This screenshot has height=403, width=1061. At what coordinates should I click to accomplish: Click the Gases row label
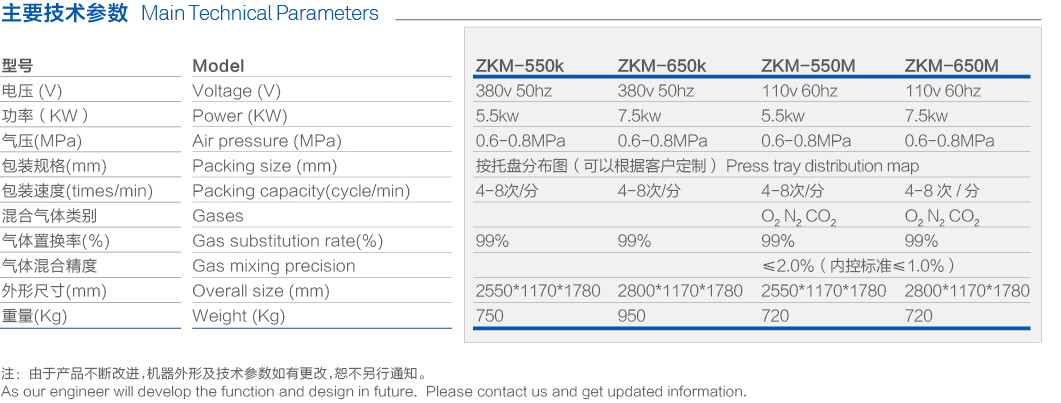tap(217, 216)
